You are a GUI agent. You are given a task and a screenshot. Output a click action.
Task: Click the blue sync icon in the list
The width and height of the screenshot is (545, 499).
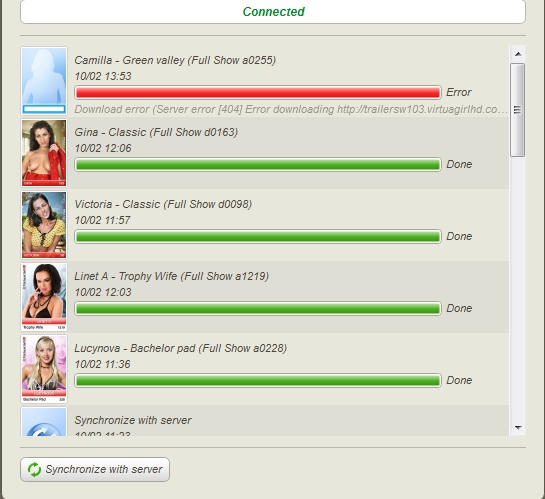coord(44,422)
